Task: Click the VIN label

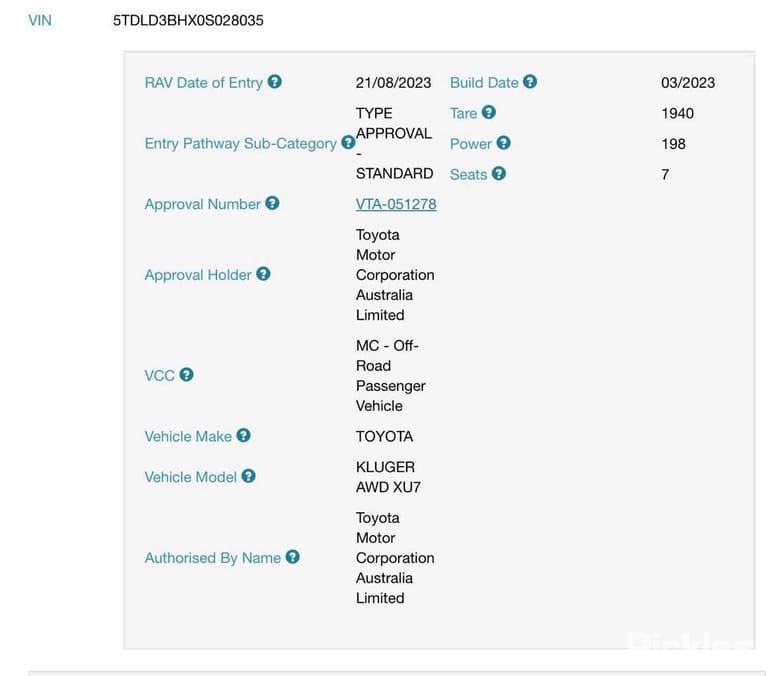Action: [x=40, y=21]
